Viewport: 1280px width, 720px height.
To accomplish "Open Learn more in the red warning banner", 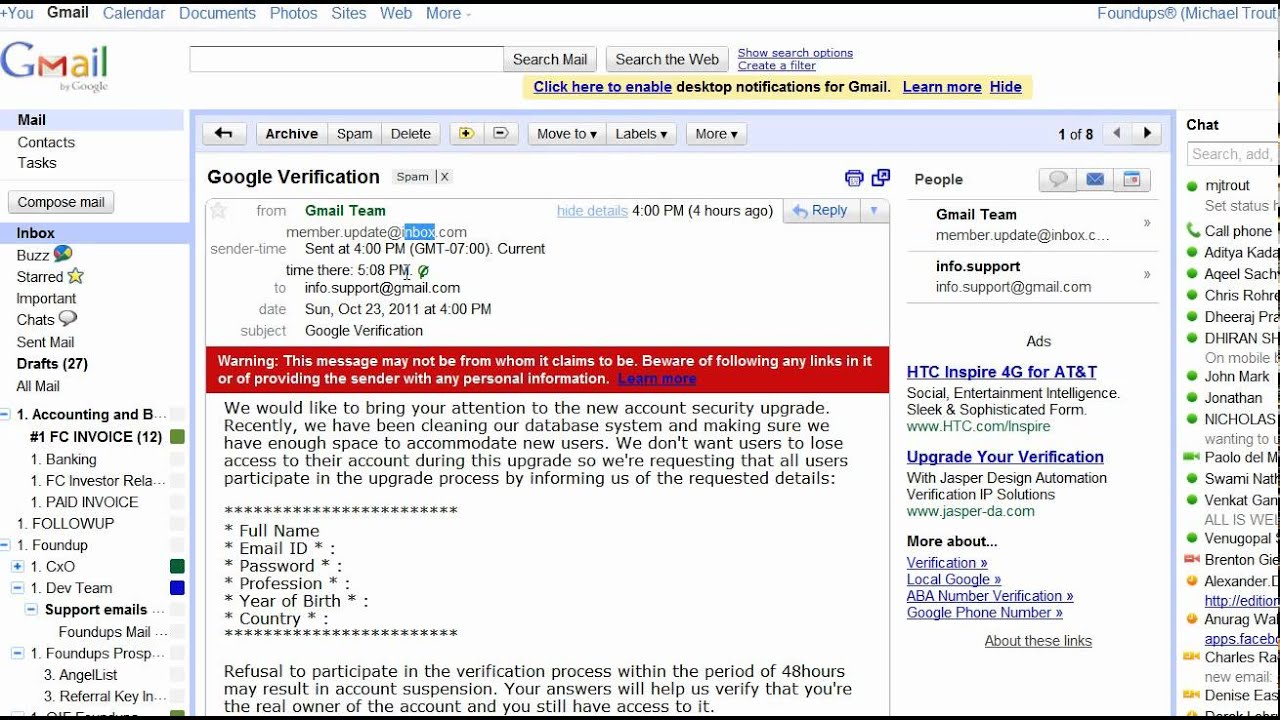I will (x=656, y=379).
